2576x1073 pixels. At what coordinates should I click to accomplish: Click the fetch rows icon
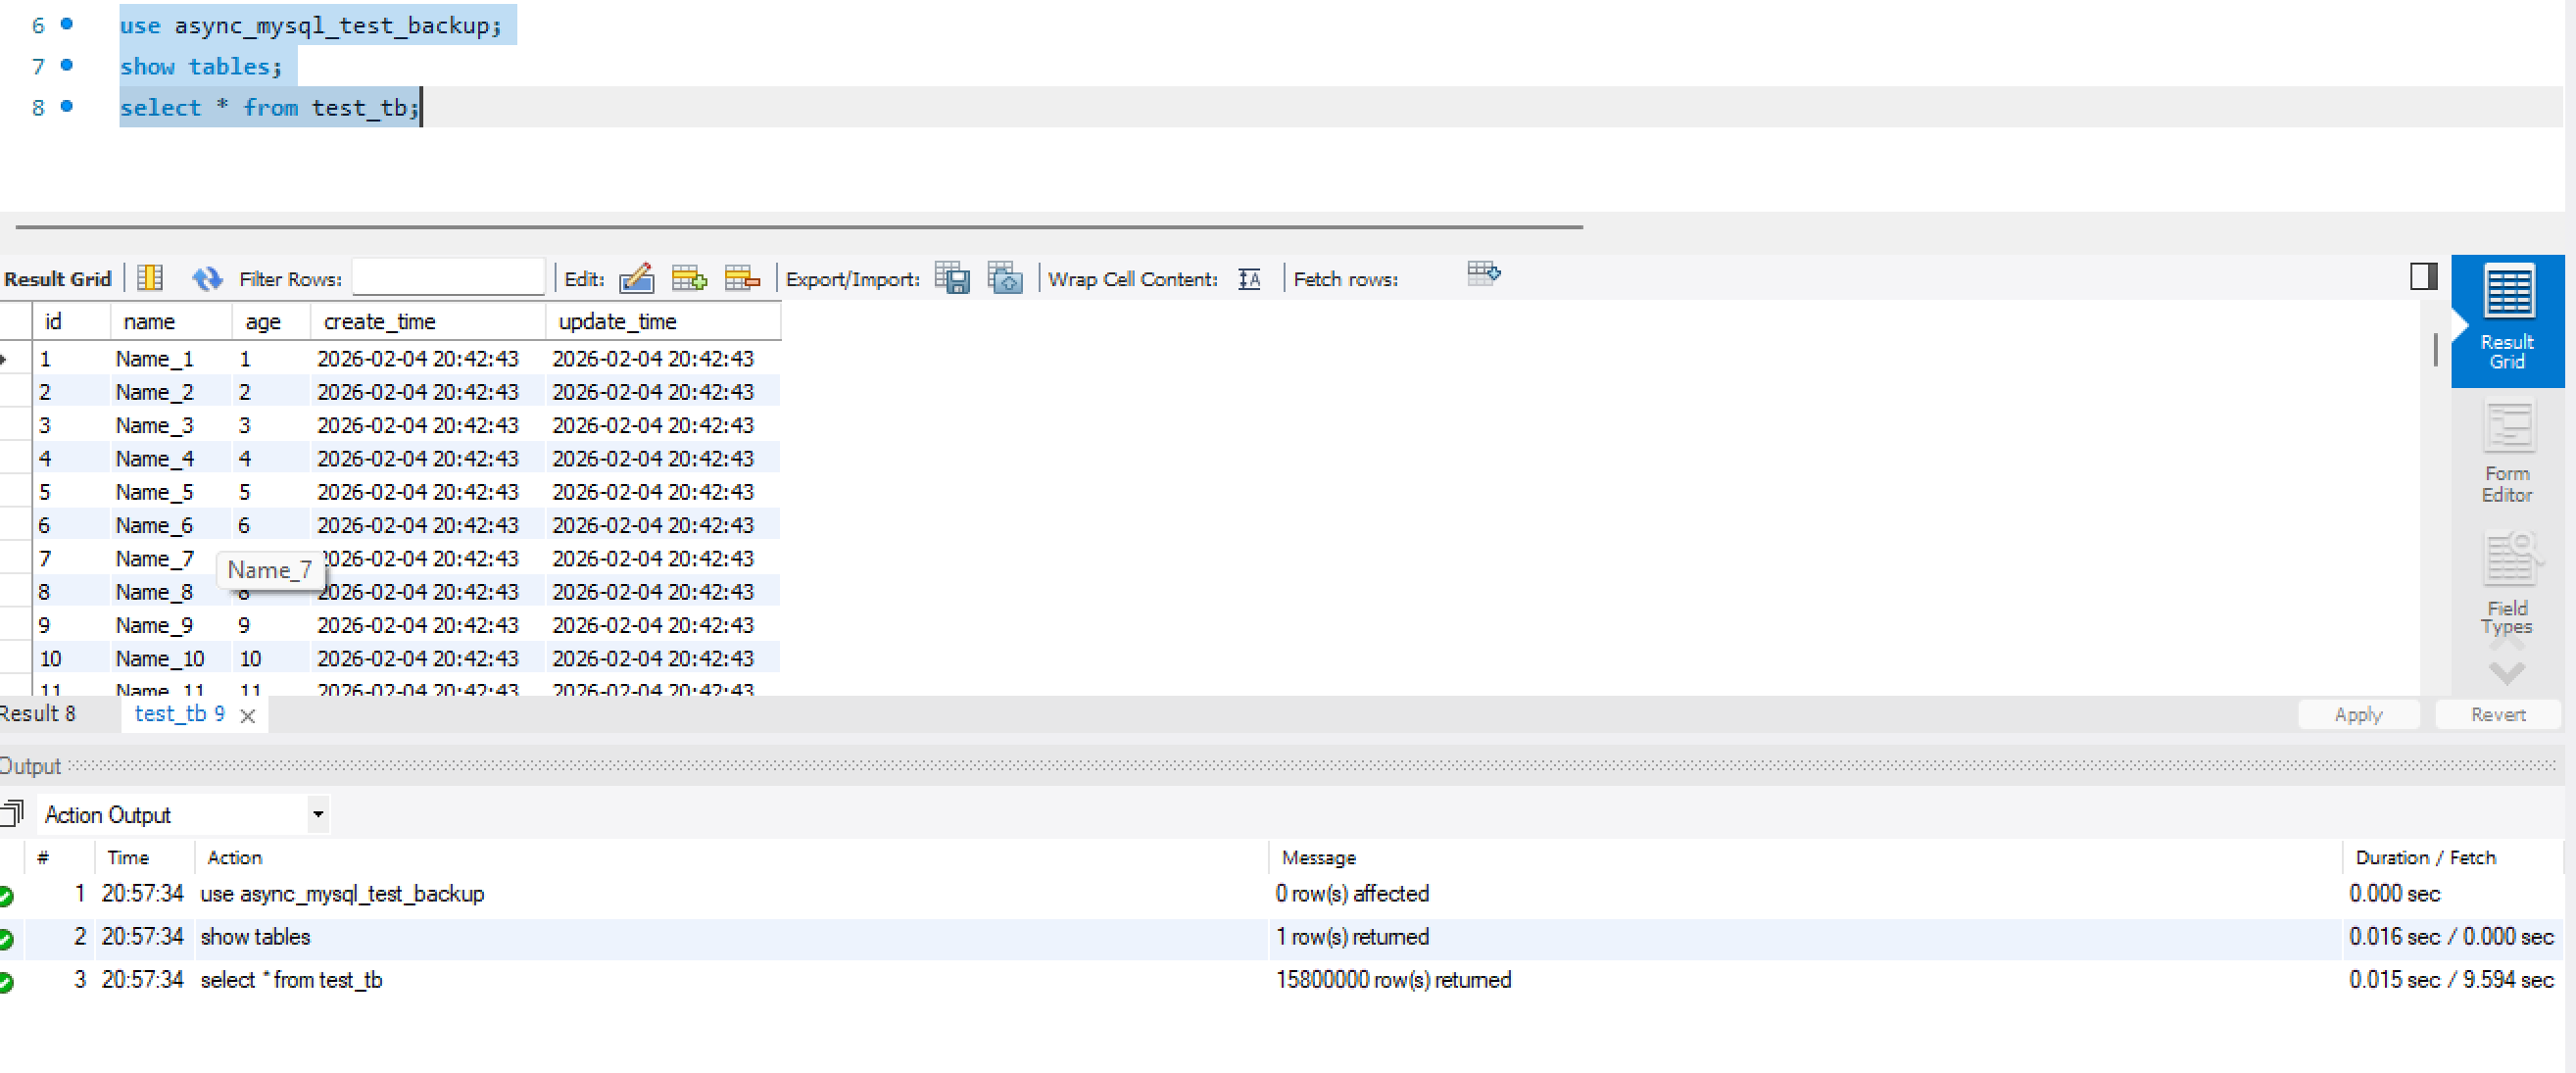1483,274
